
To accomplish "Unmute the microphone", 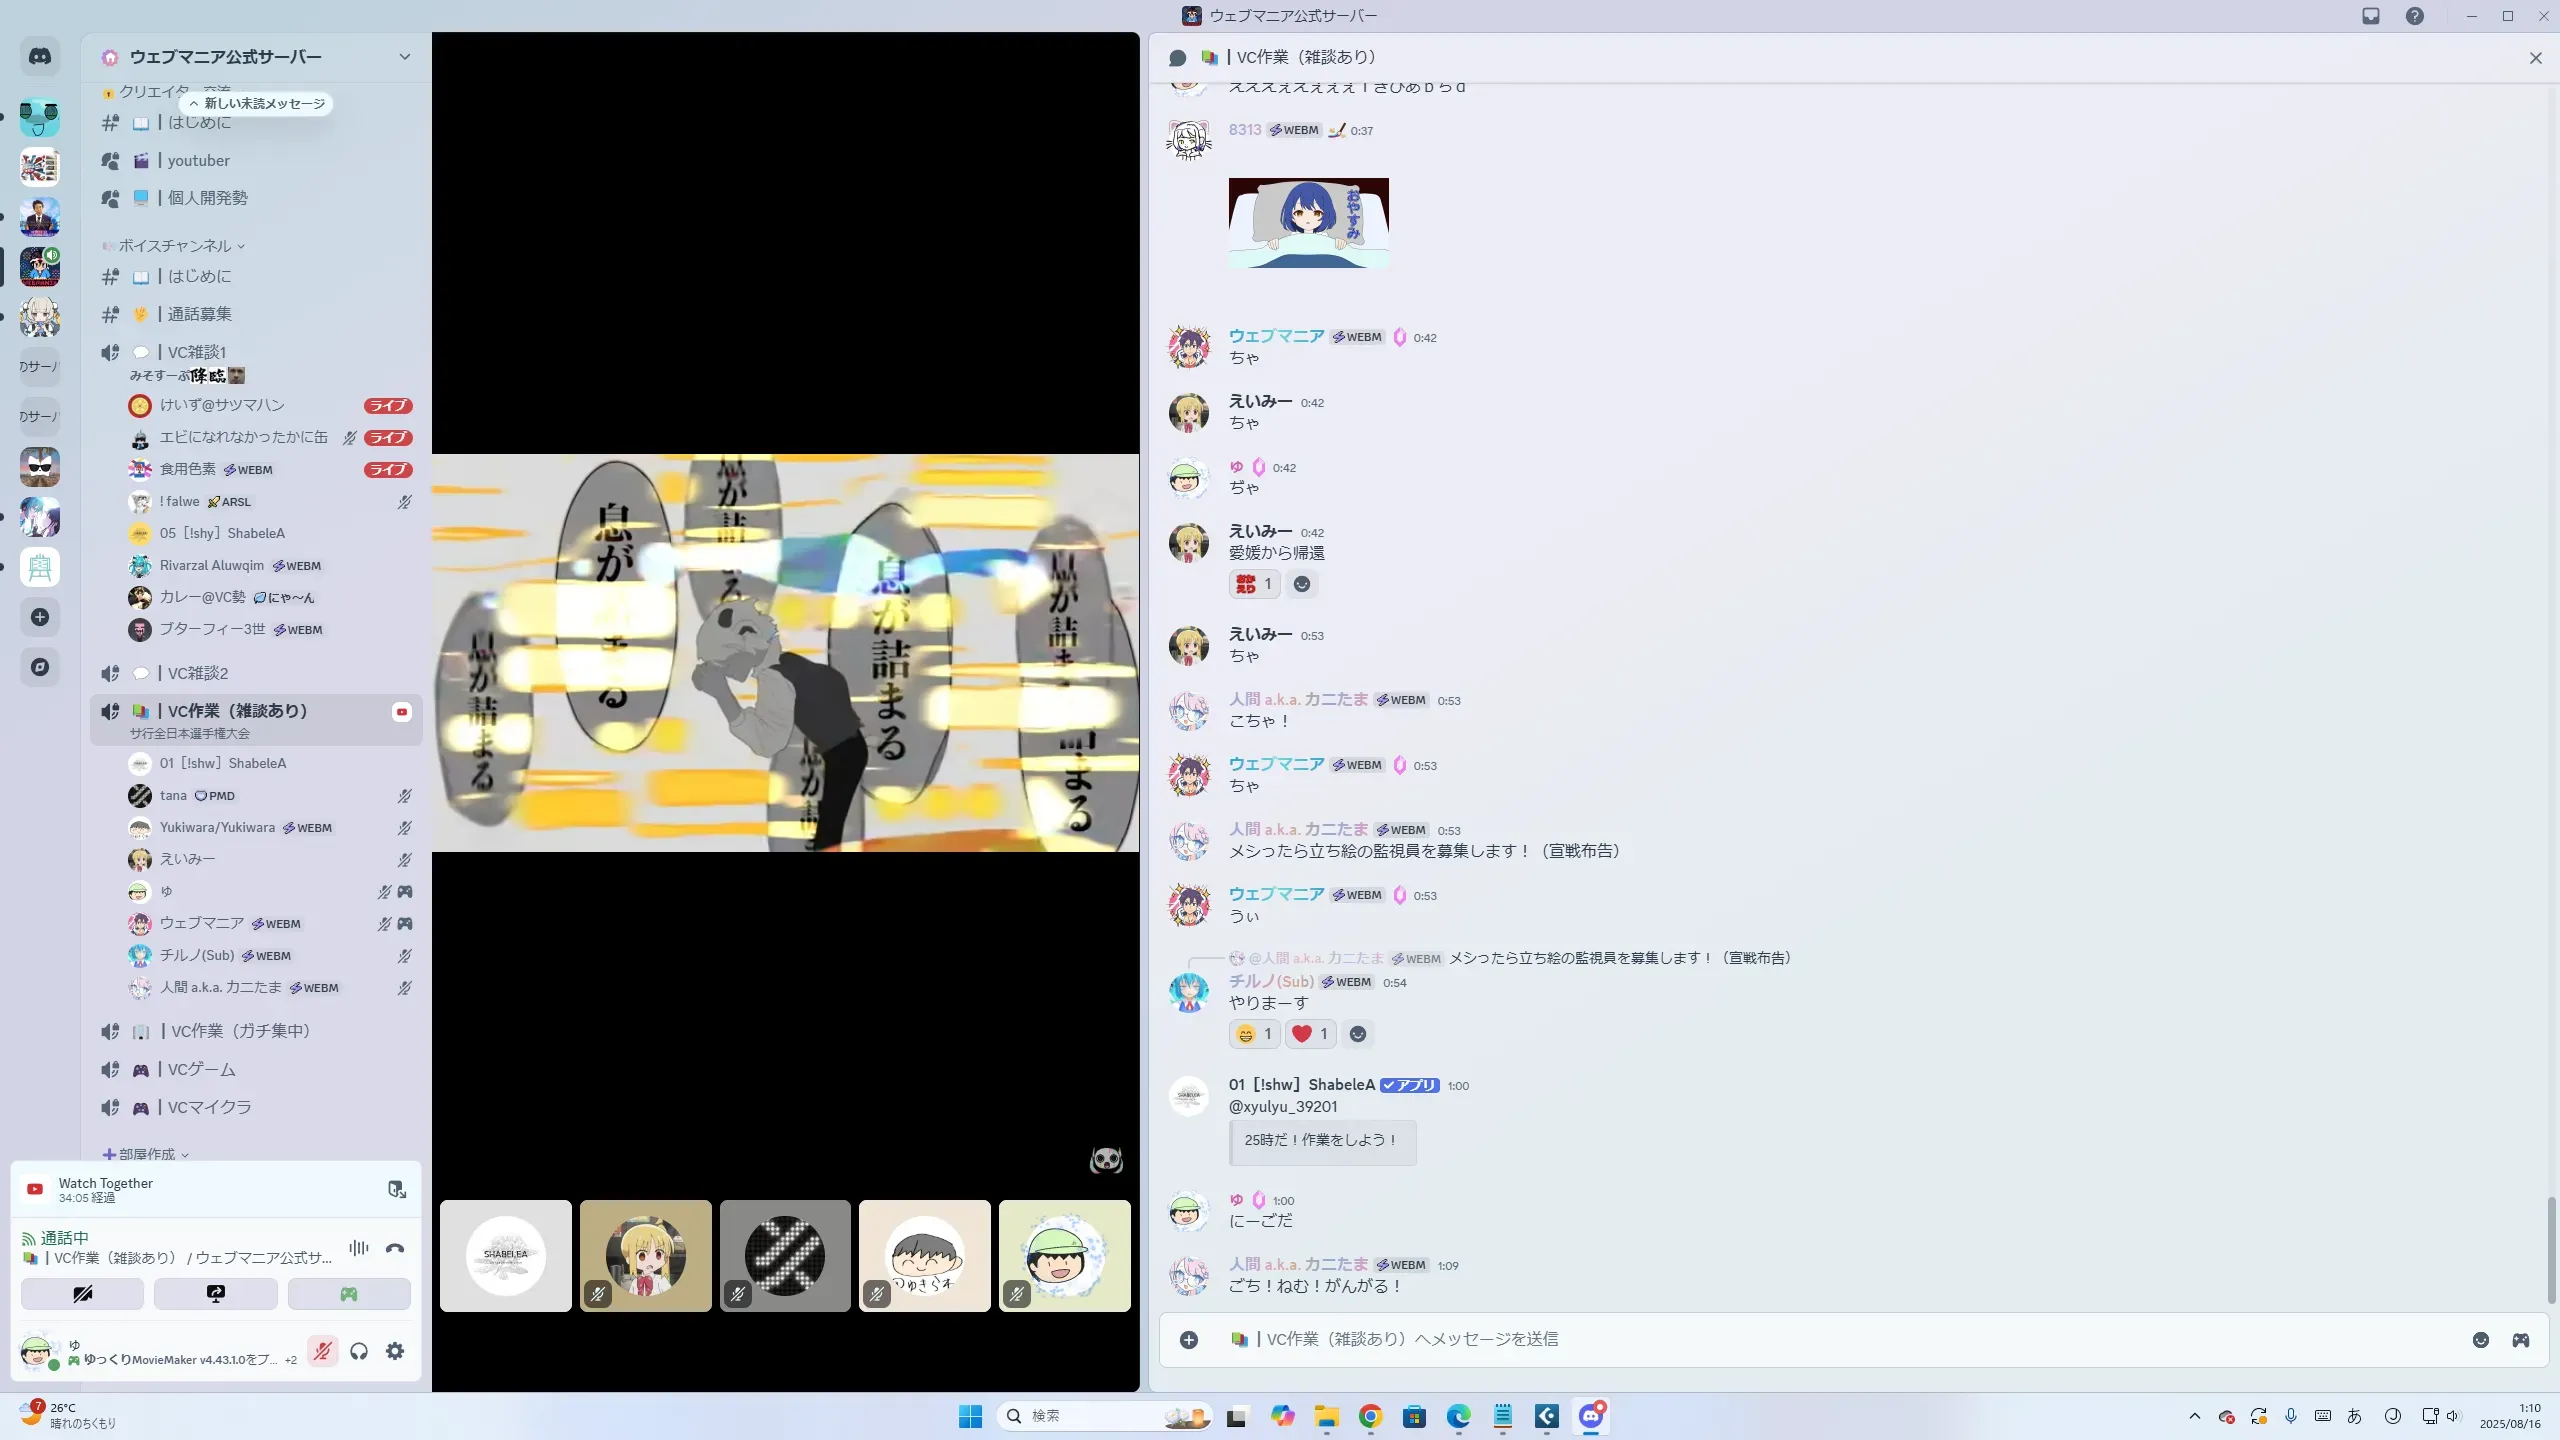I will (322, 1351).
